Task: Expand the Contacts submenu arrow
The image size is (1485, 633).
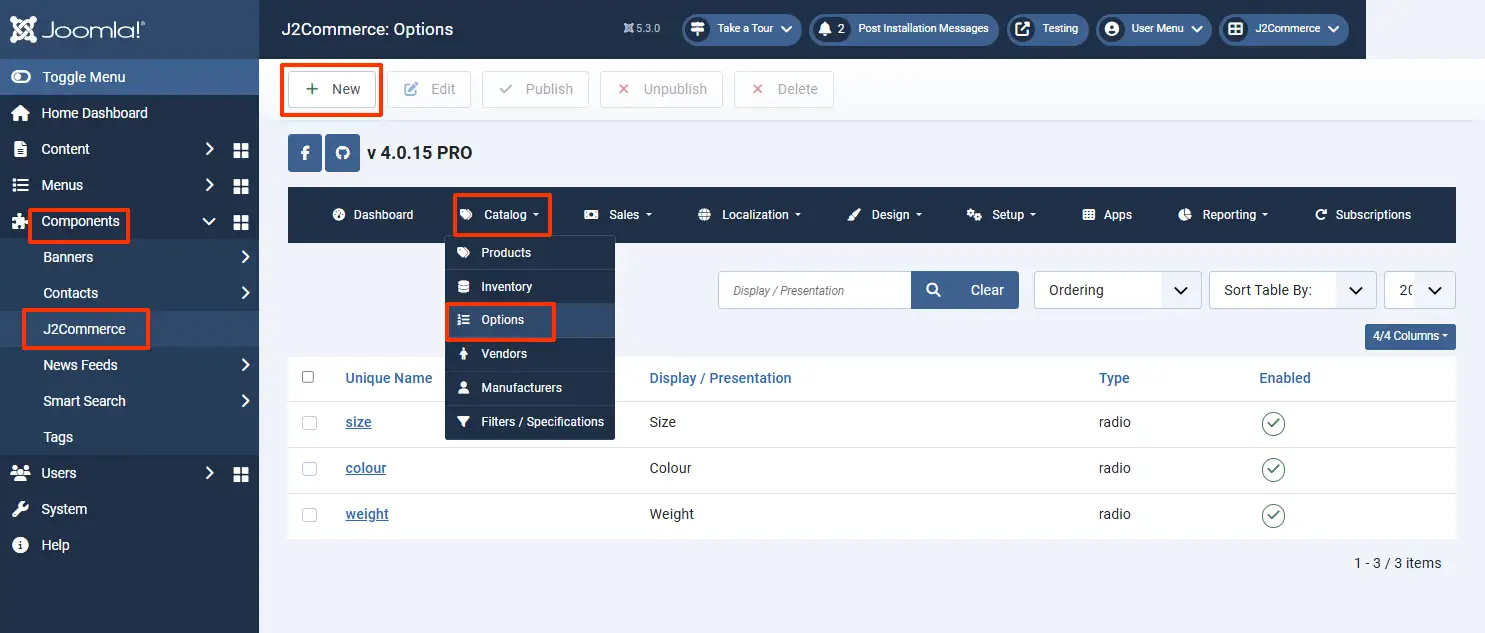Action: [x=245, y=293]
